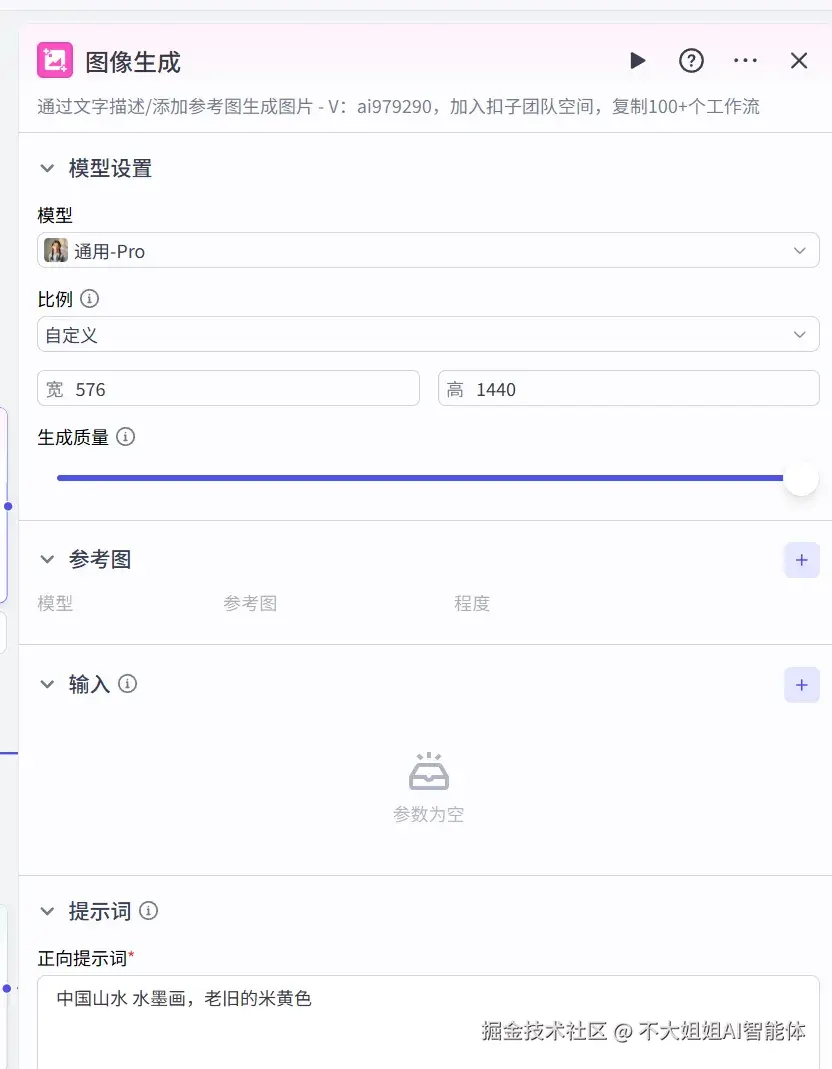Click the 生成质量 slider handle
832x1069 pixels.
[x=800, y=478]
